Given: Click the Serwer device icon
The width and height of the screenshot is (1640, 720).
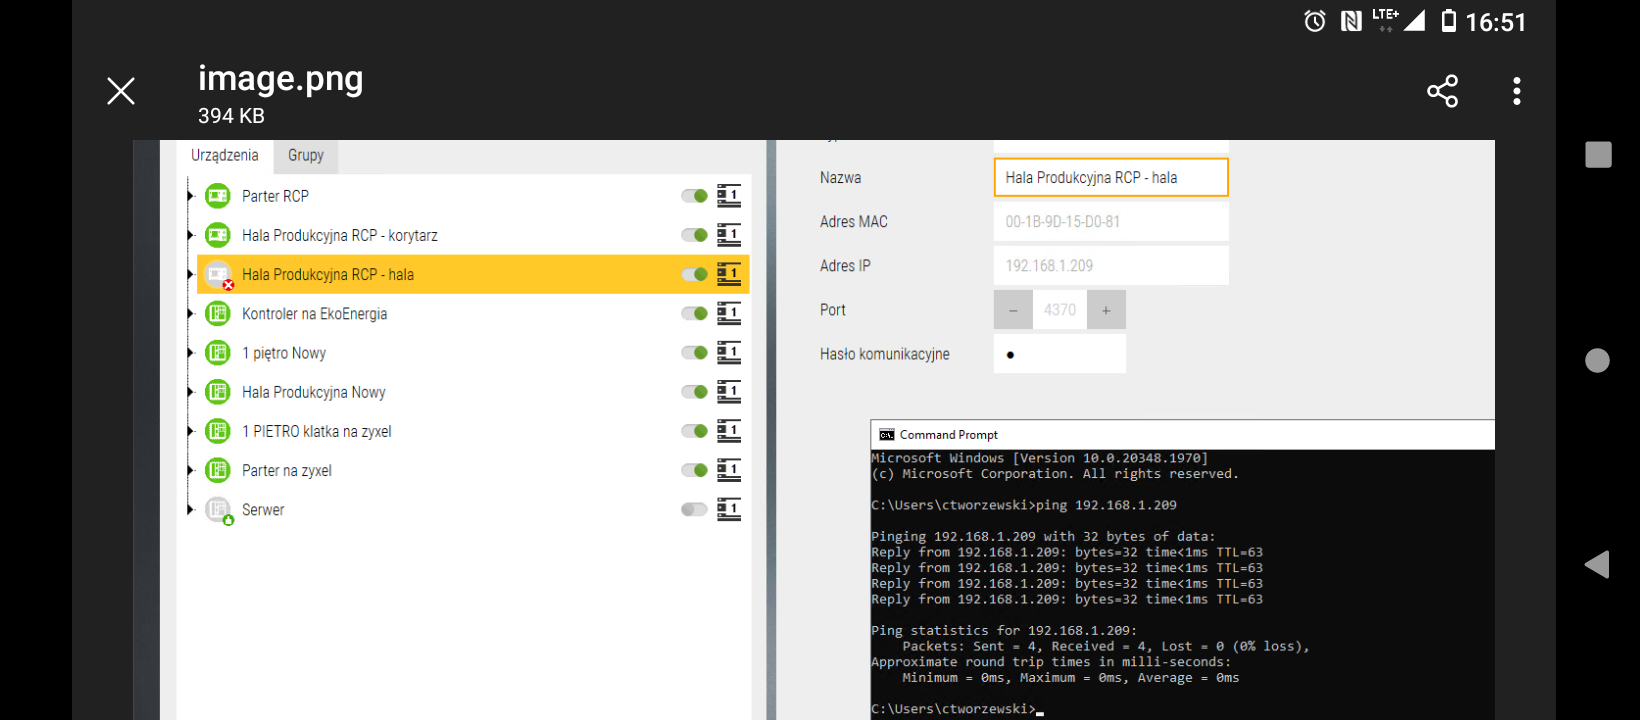Looking at the screenshot, I should tap(219, 510).
